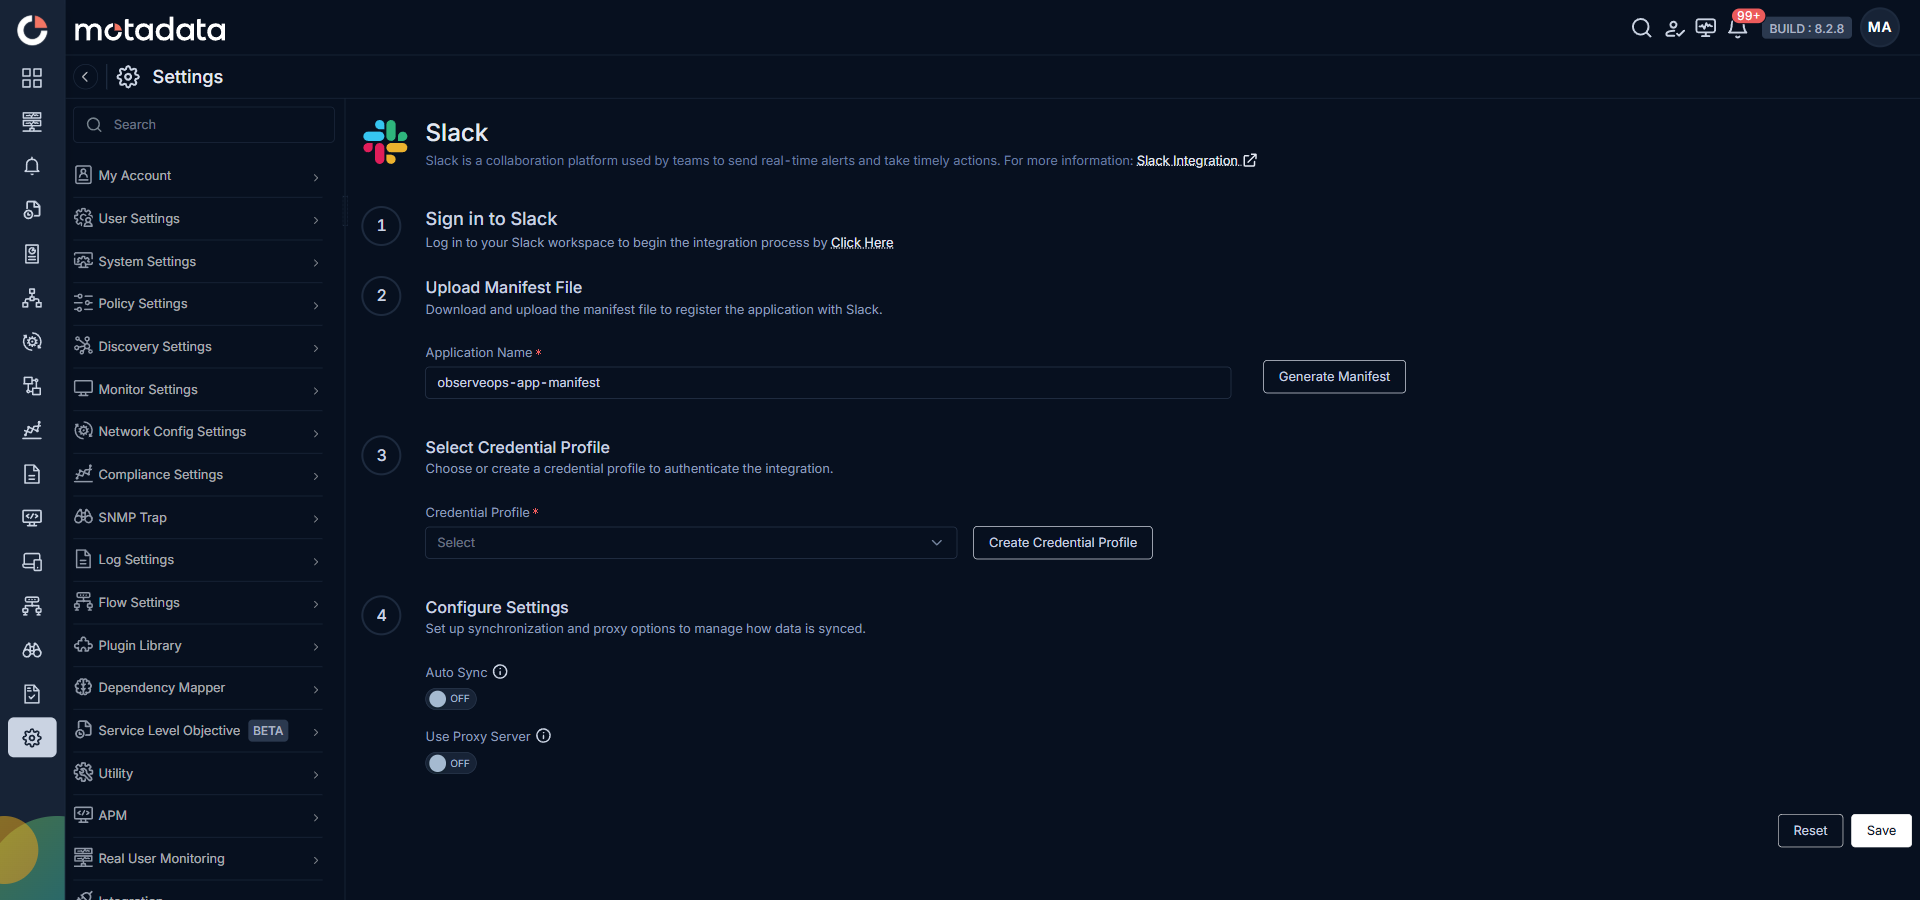Open the binoculars icon in left rail
1920x900 pixels.
[32, 650]
